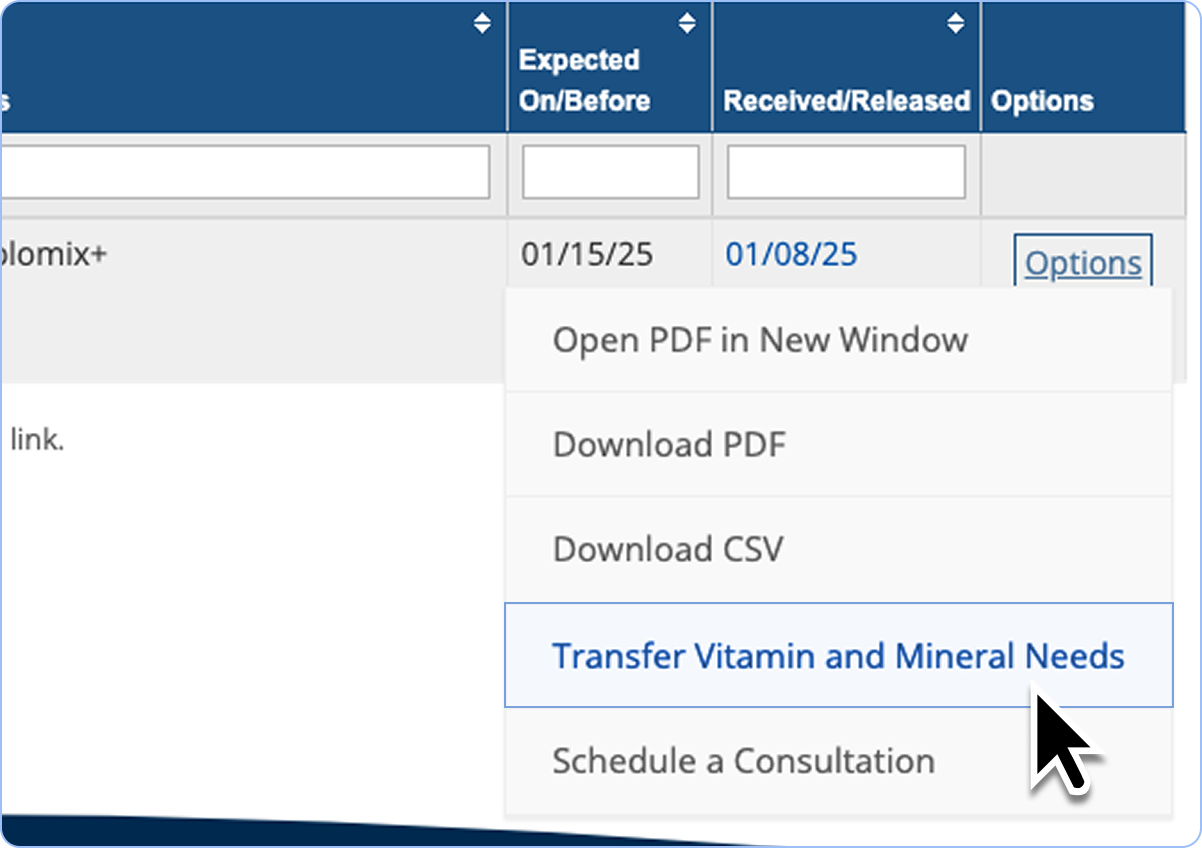Screen dimensions: 1202x848
Task: Choose Download CSV from the options menu
Action: pyautogui.click(x=668, y=549)
